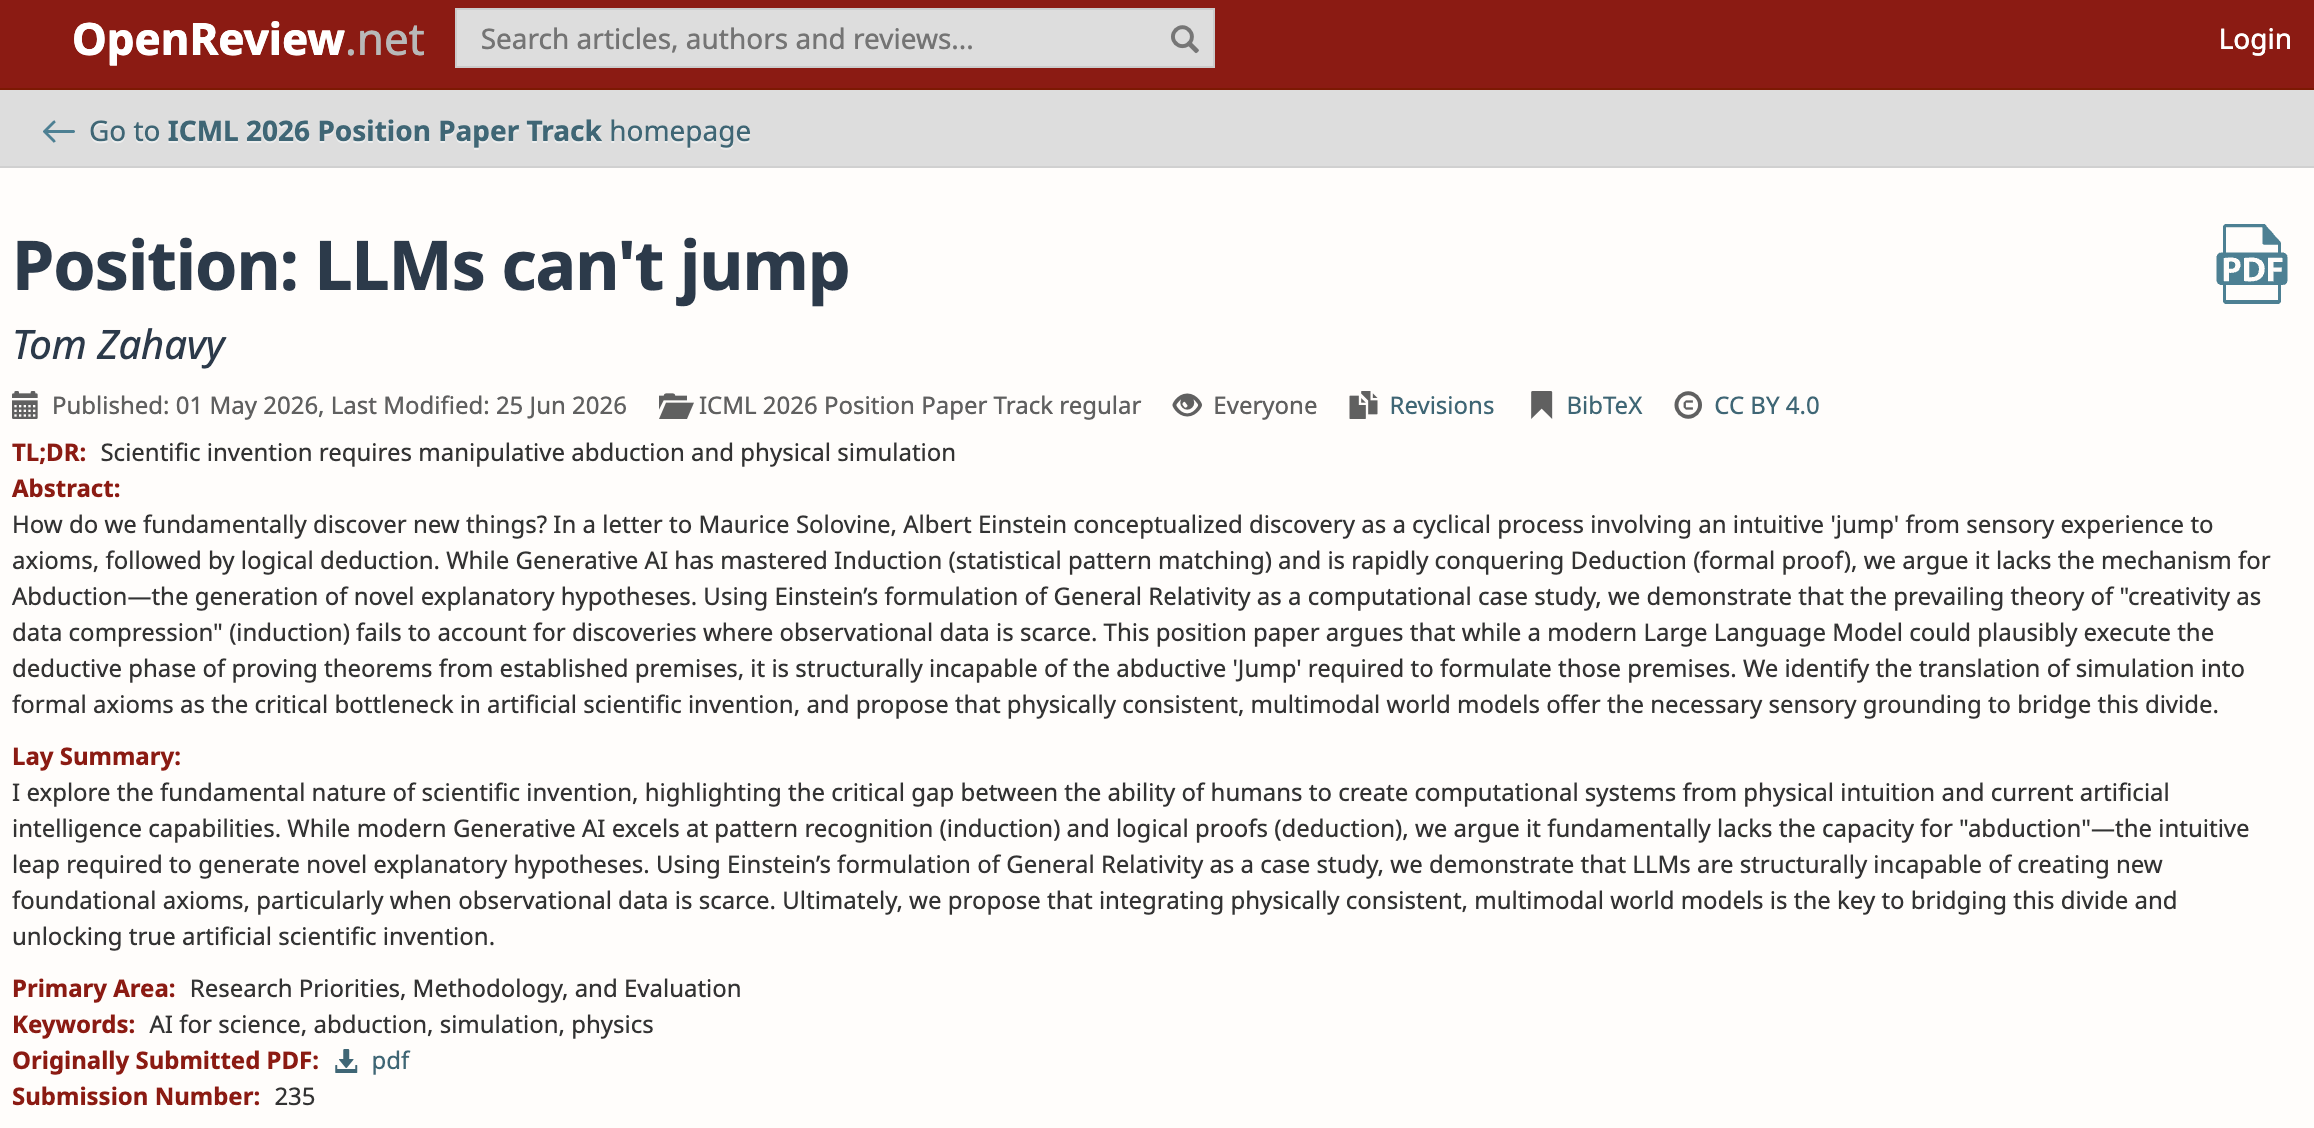View the author profile Tom Zahavy
The width and height of the screenshot is (2314, 1128).
(x=119, y=345)
